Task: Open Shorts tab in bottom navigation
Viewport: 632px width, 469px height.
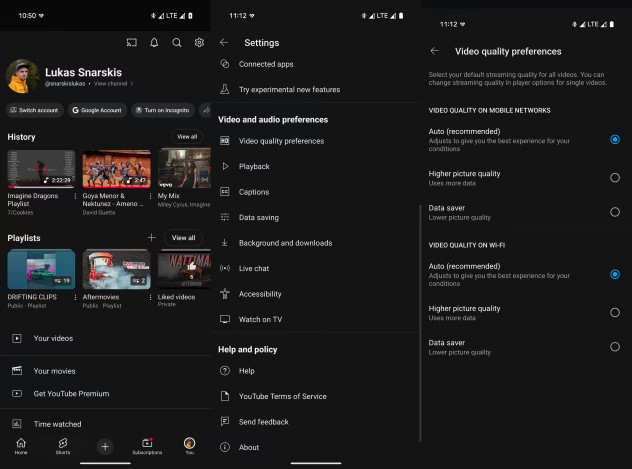Action: pos(63,446)
